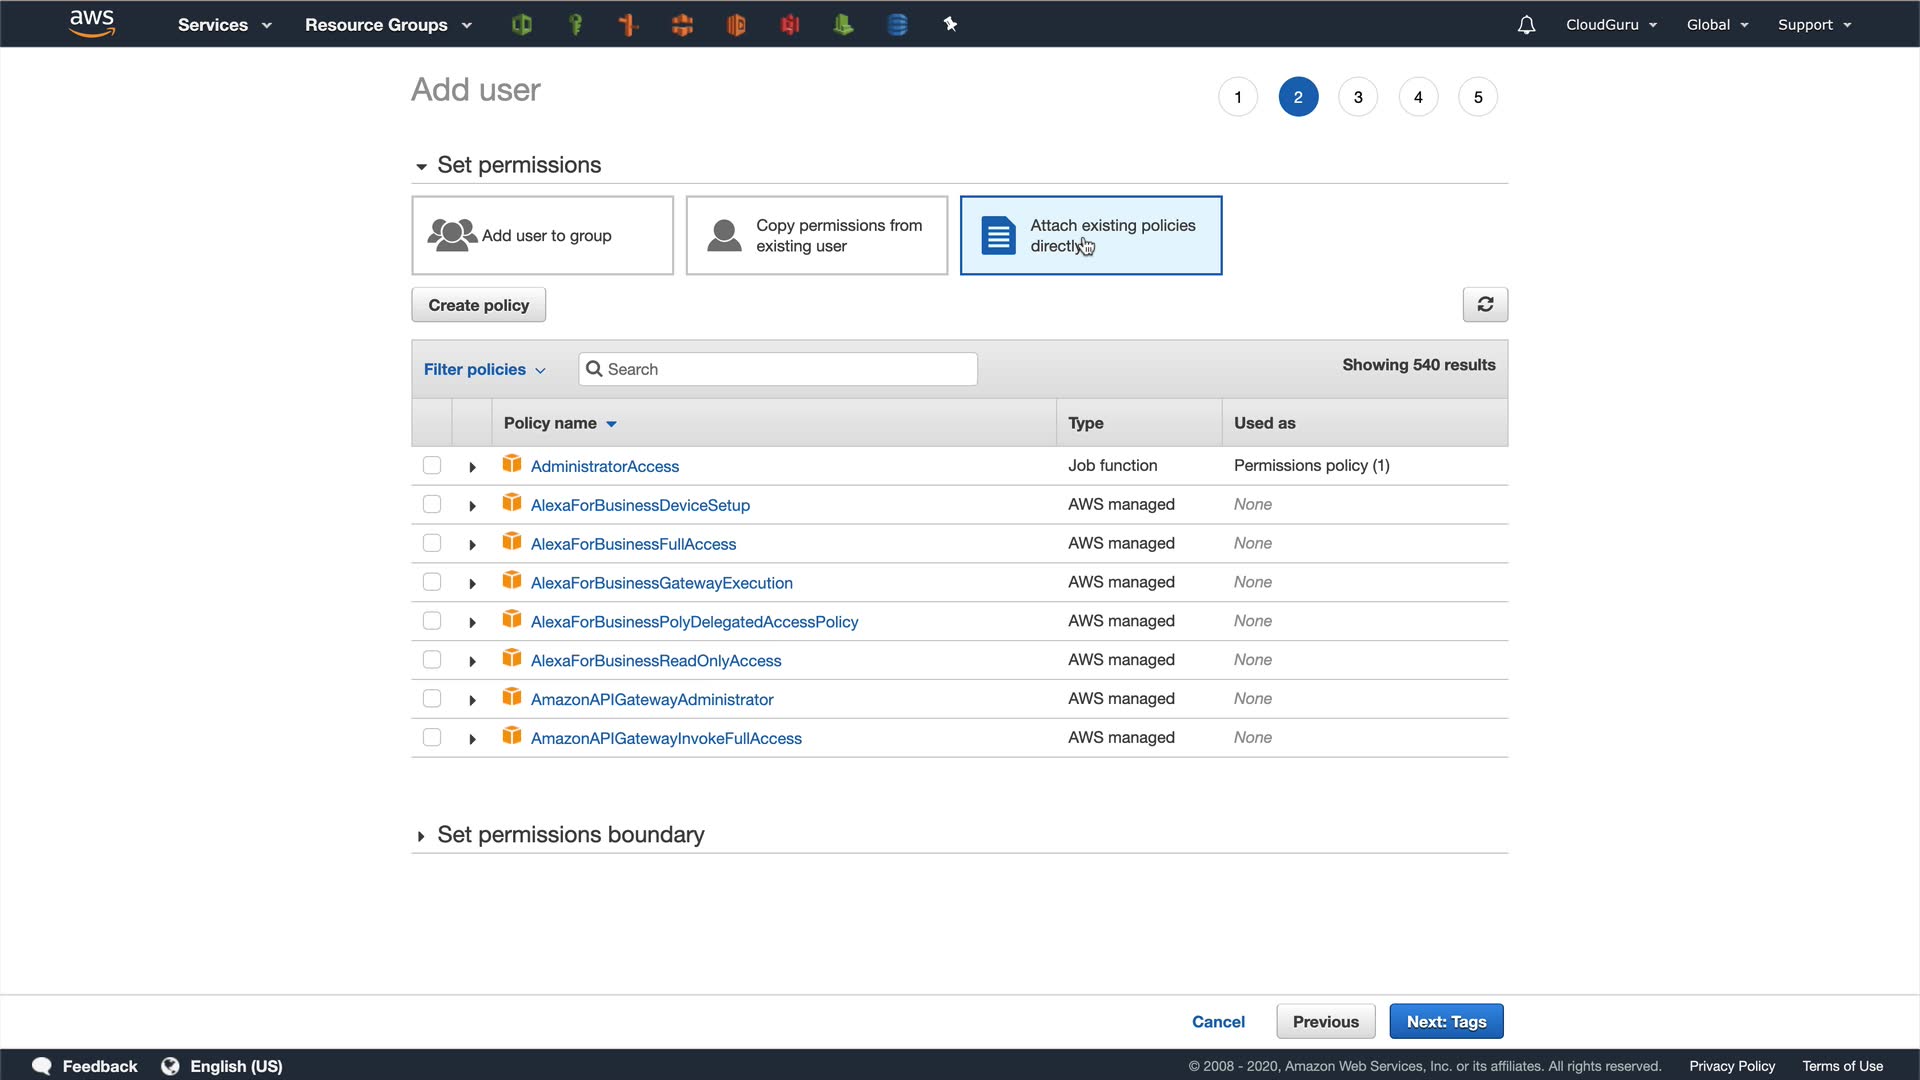Select the AmazonAPIGatewayAdministrator checkbox
Viewport: 1920px width, 1080px height.
pos(432,699)
